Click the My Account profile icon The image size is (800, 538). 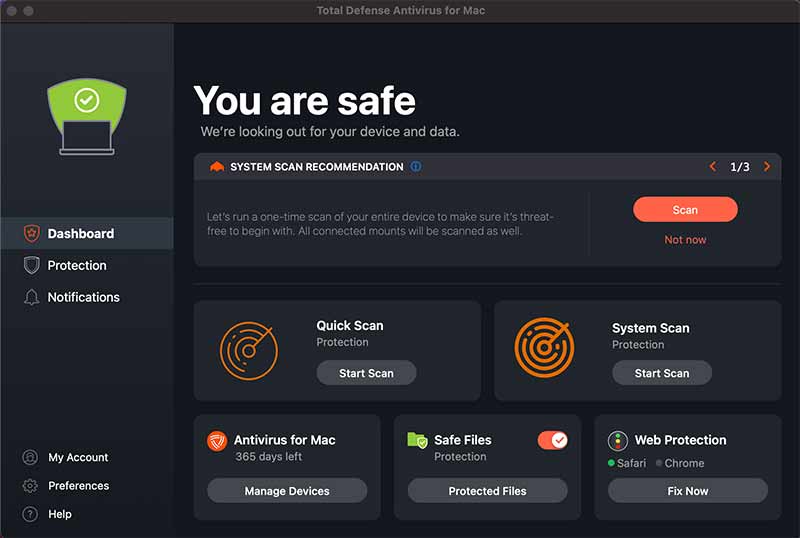(x=30, y=457)
